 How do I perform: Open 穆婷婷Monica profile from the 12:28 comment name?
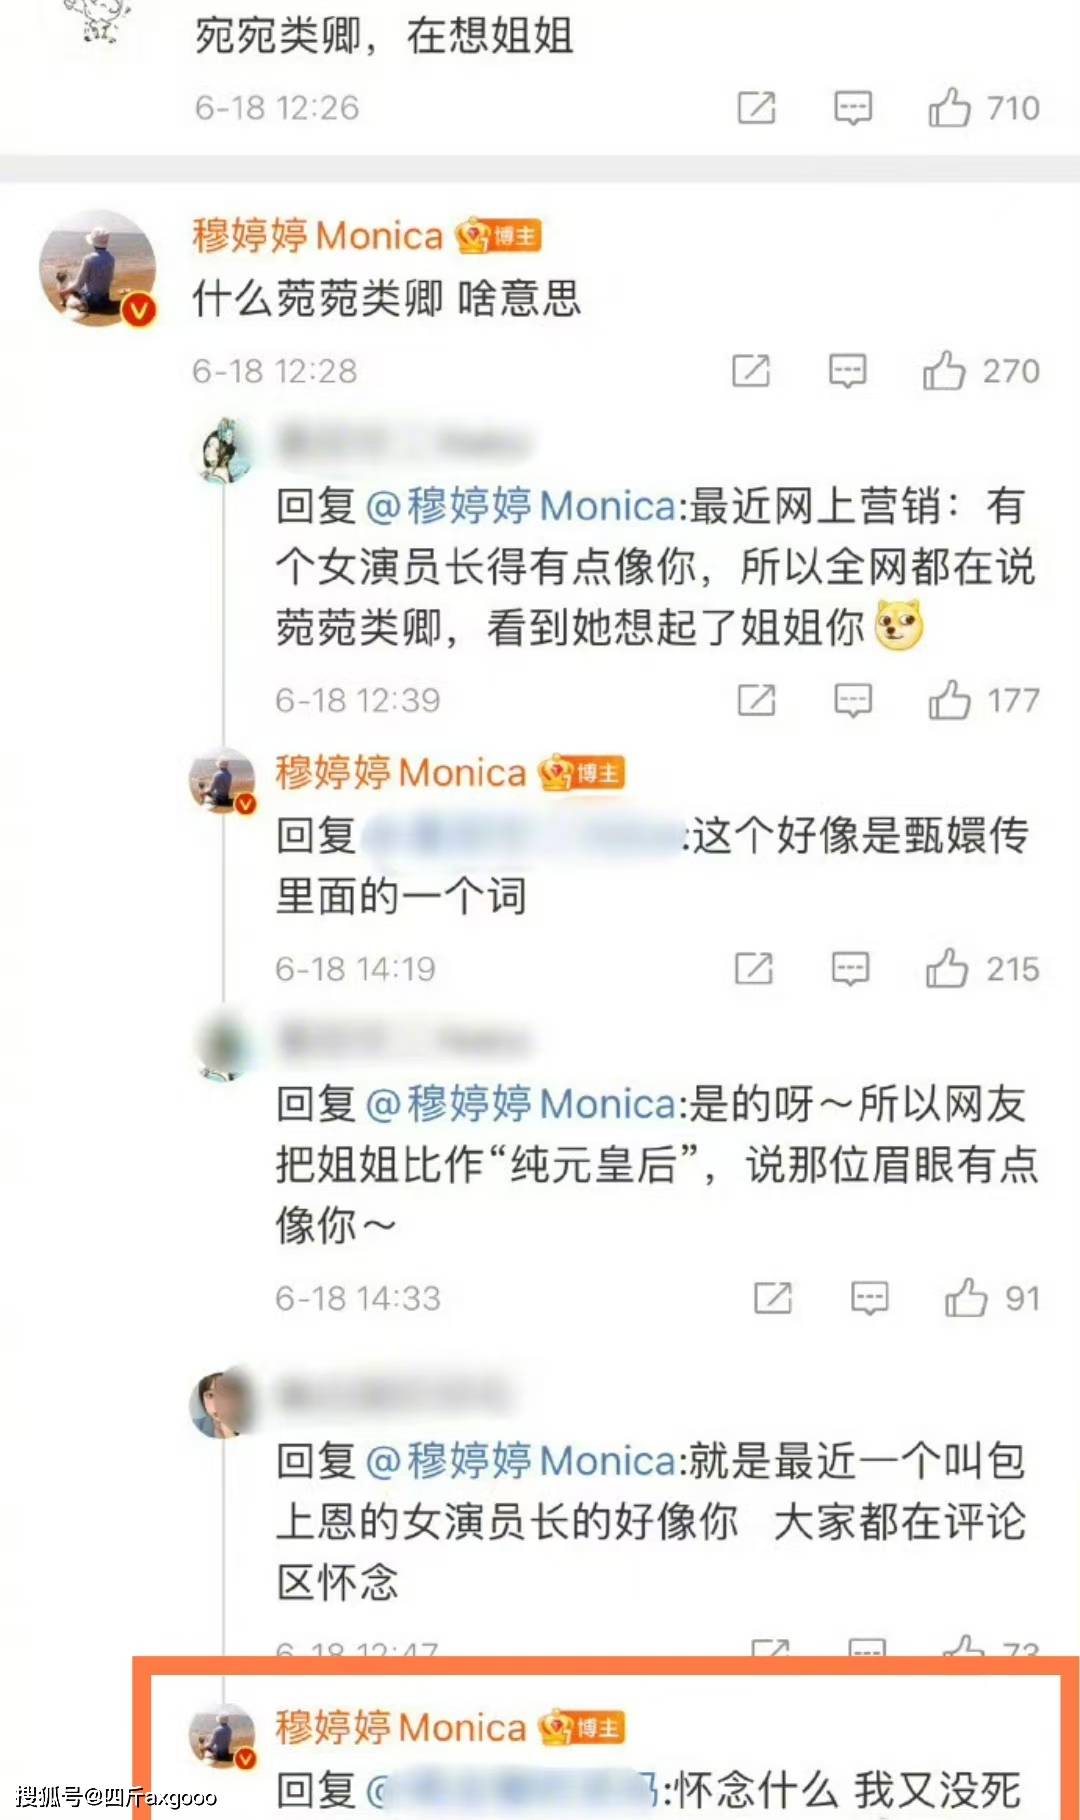pyautogui.click(x=317, y=236)
